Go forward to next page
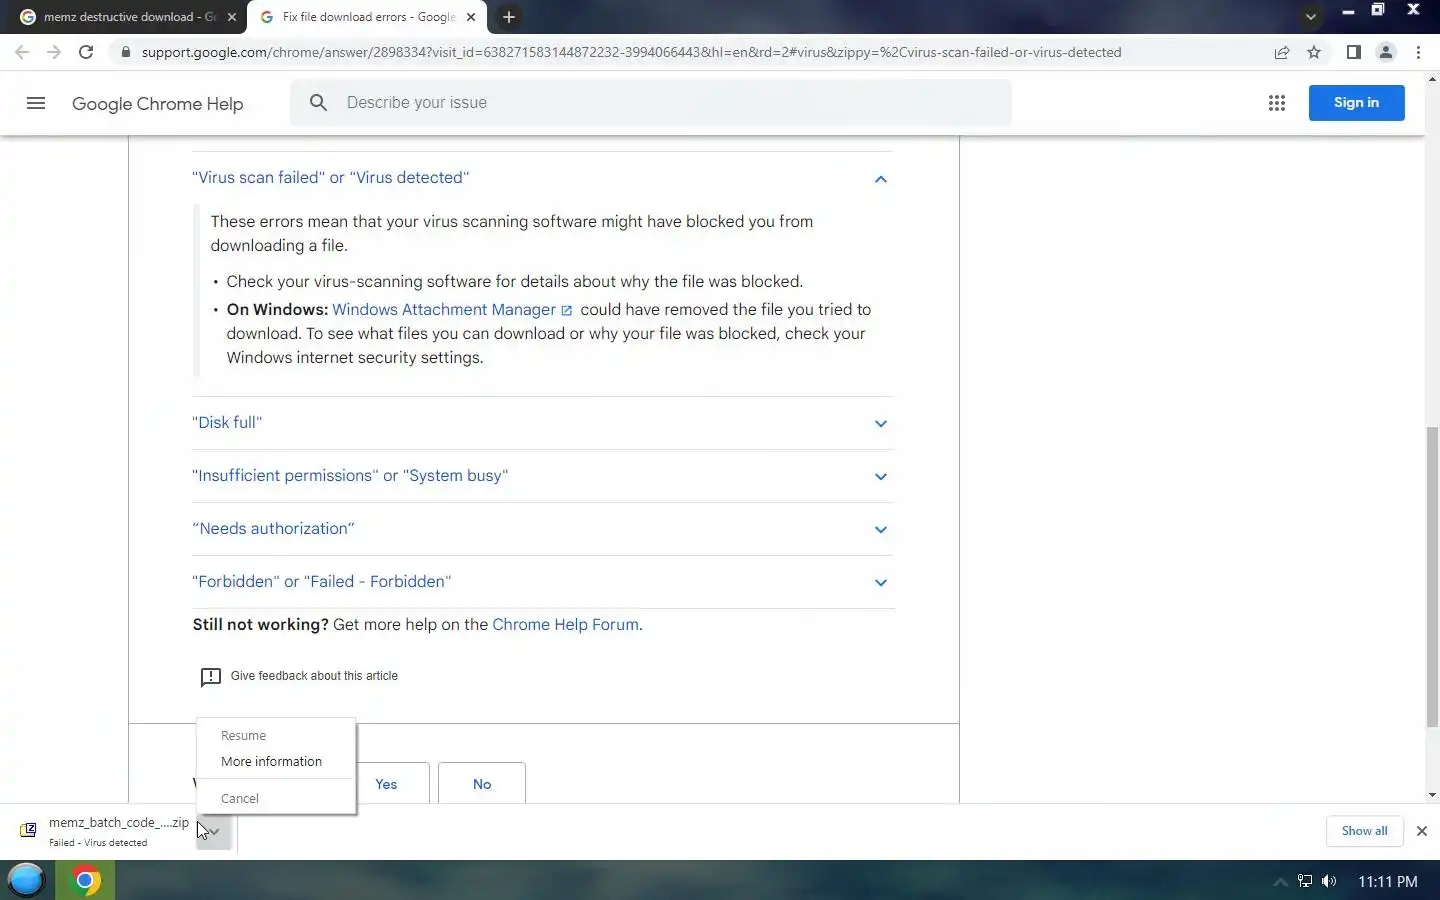This screenshot has width=1440, height=900. (54, 52)
